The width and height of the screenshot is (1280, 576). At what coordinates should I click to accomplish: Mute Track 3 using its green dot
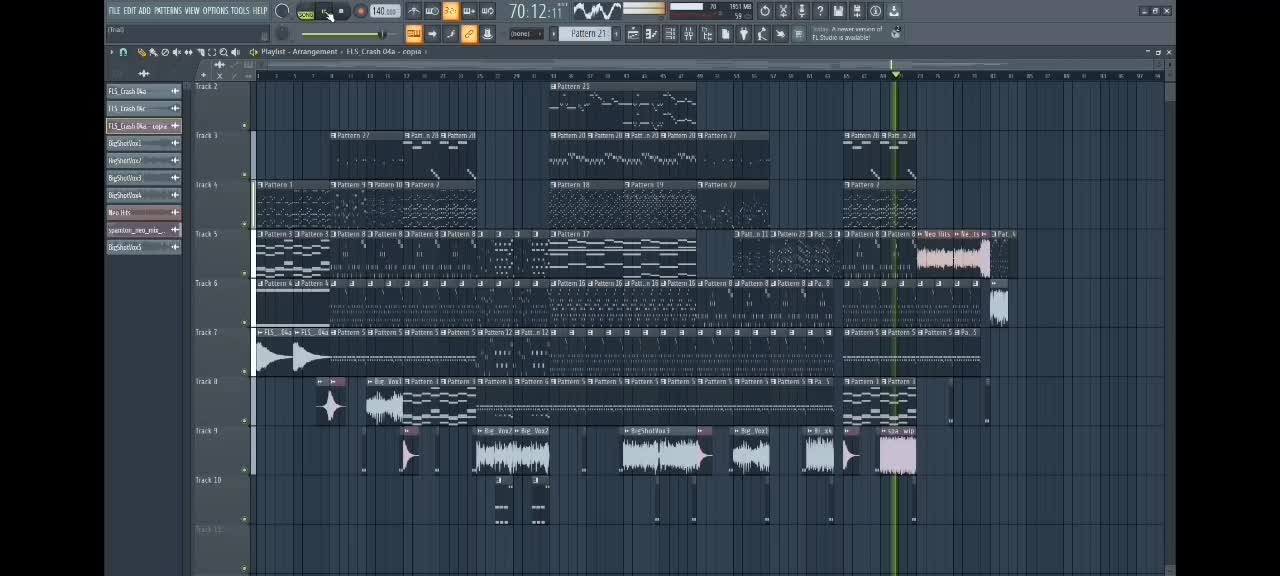tap(244, 175)
